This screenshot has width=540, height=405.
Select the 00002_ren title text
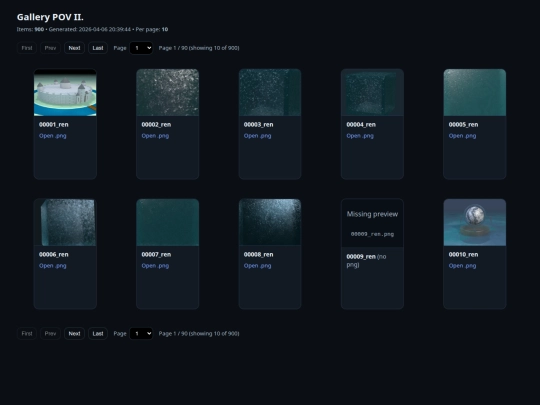coord(156,125)
